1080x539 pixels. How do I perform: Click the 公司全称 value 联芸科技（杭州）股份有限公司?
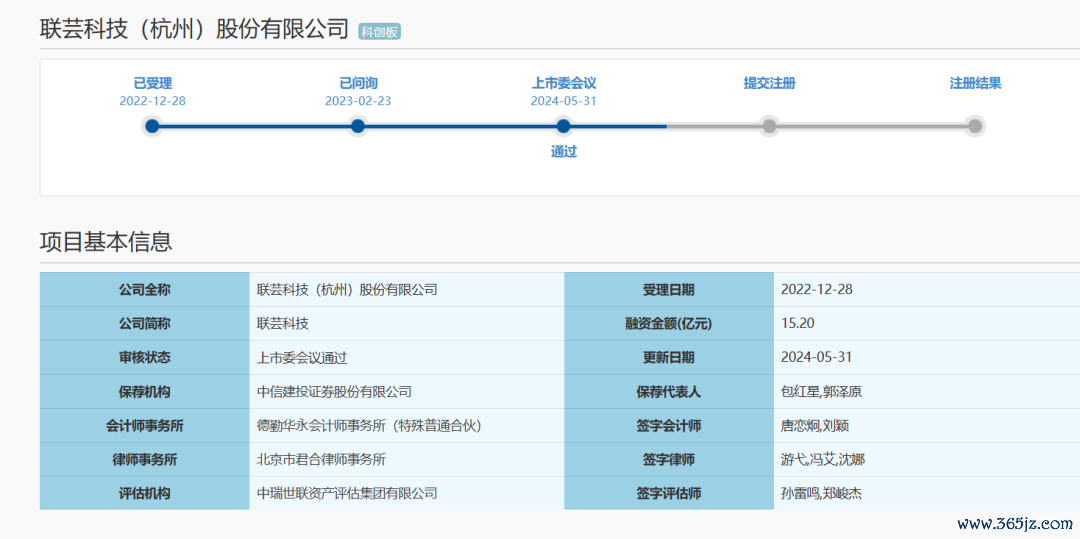347,290
